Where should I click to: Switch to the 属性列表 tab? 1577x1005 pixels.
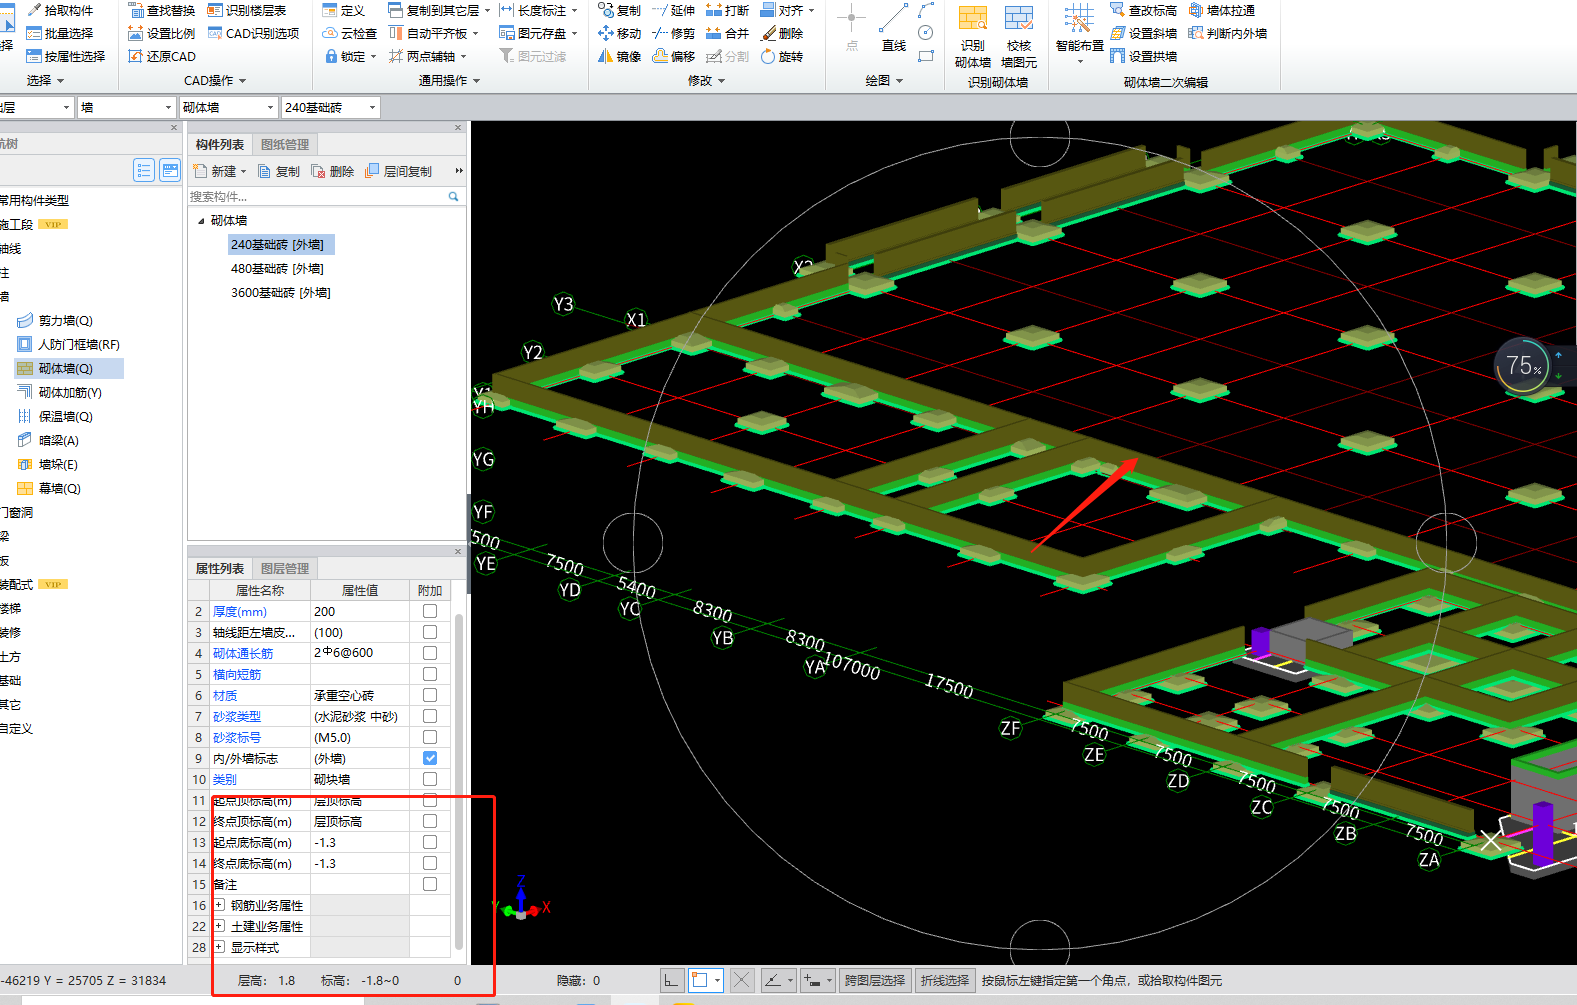click(x=220, y=569)
